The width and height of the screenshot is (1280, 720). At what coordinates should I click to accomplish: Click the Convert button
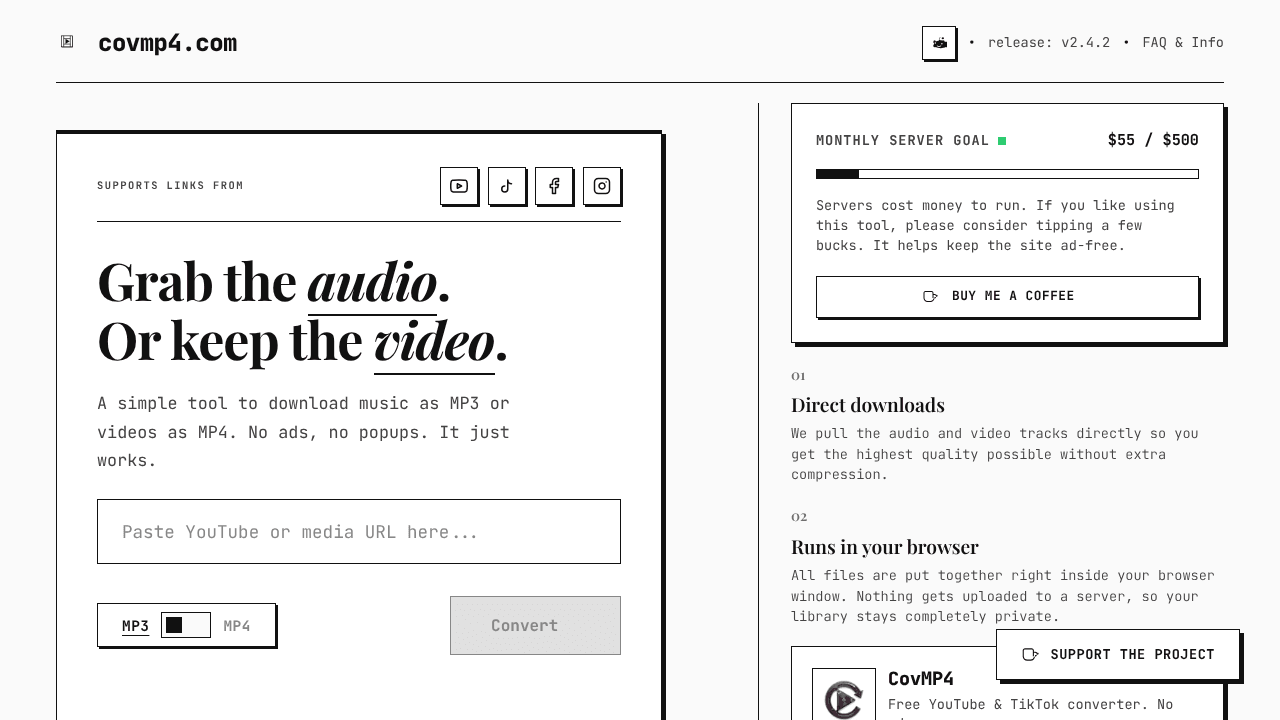tap(535, 626)
